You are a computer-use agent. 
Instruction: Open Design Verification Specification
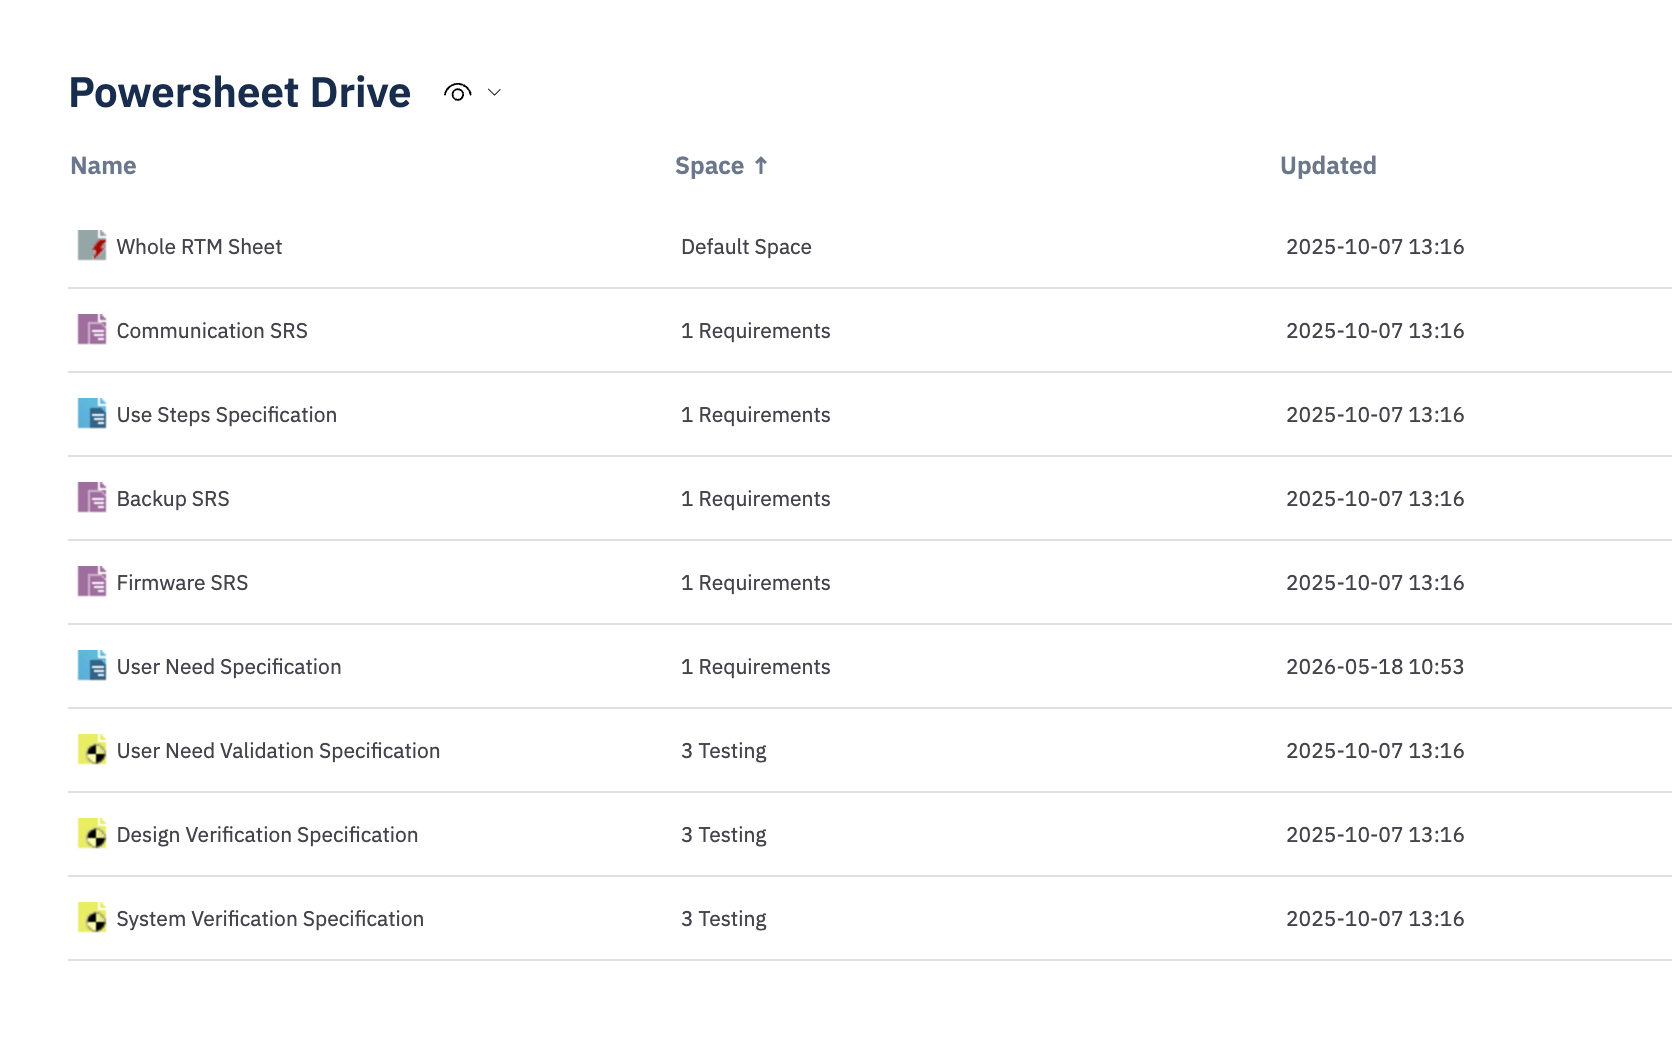point(267,835)
